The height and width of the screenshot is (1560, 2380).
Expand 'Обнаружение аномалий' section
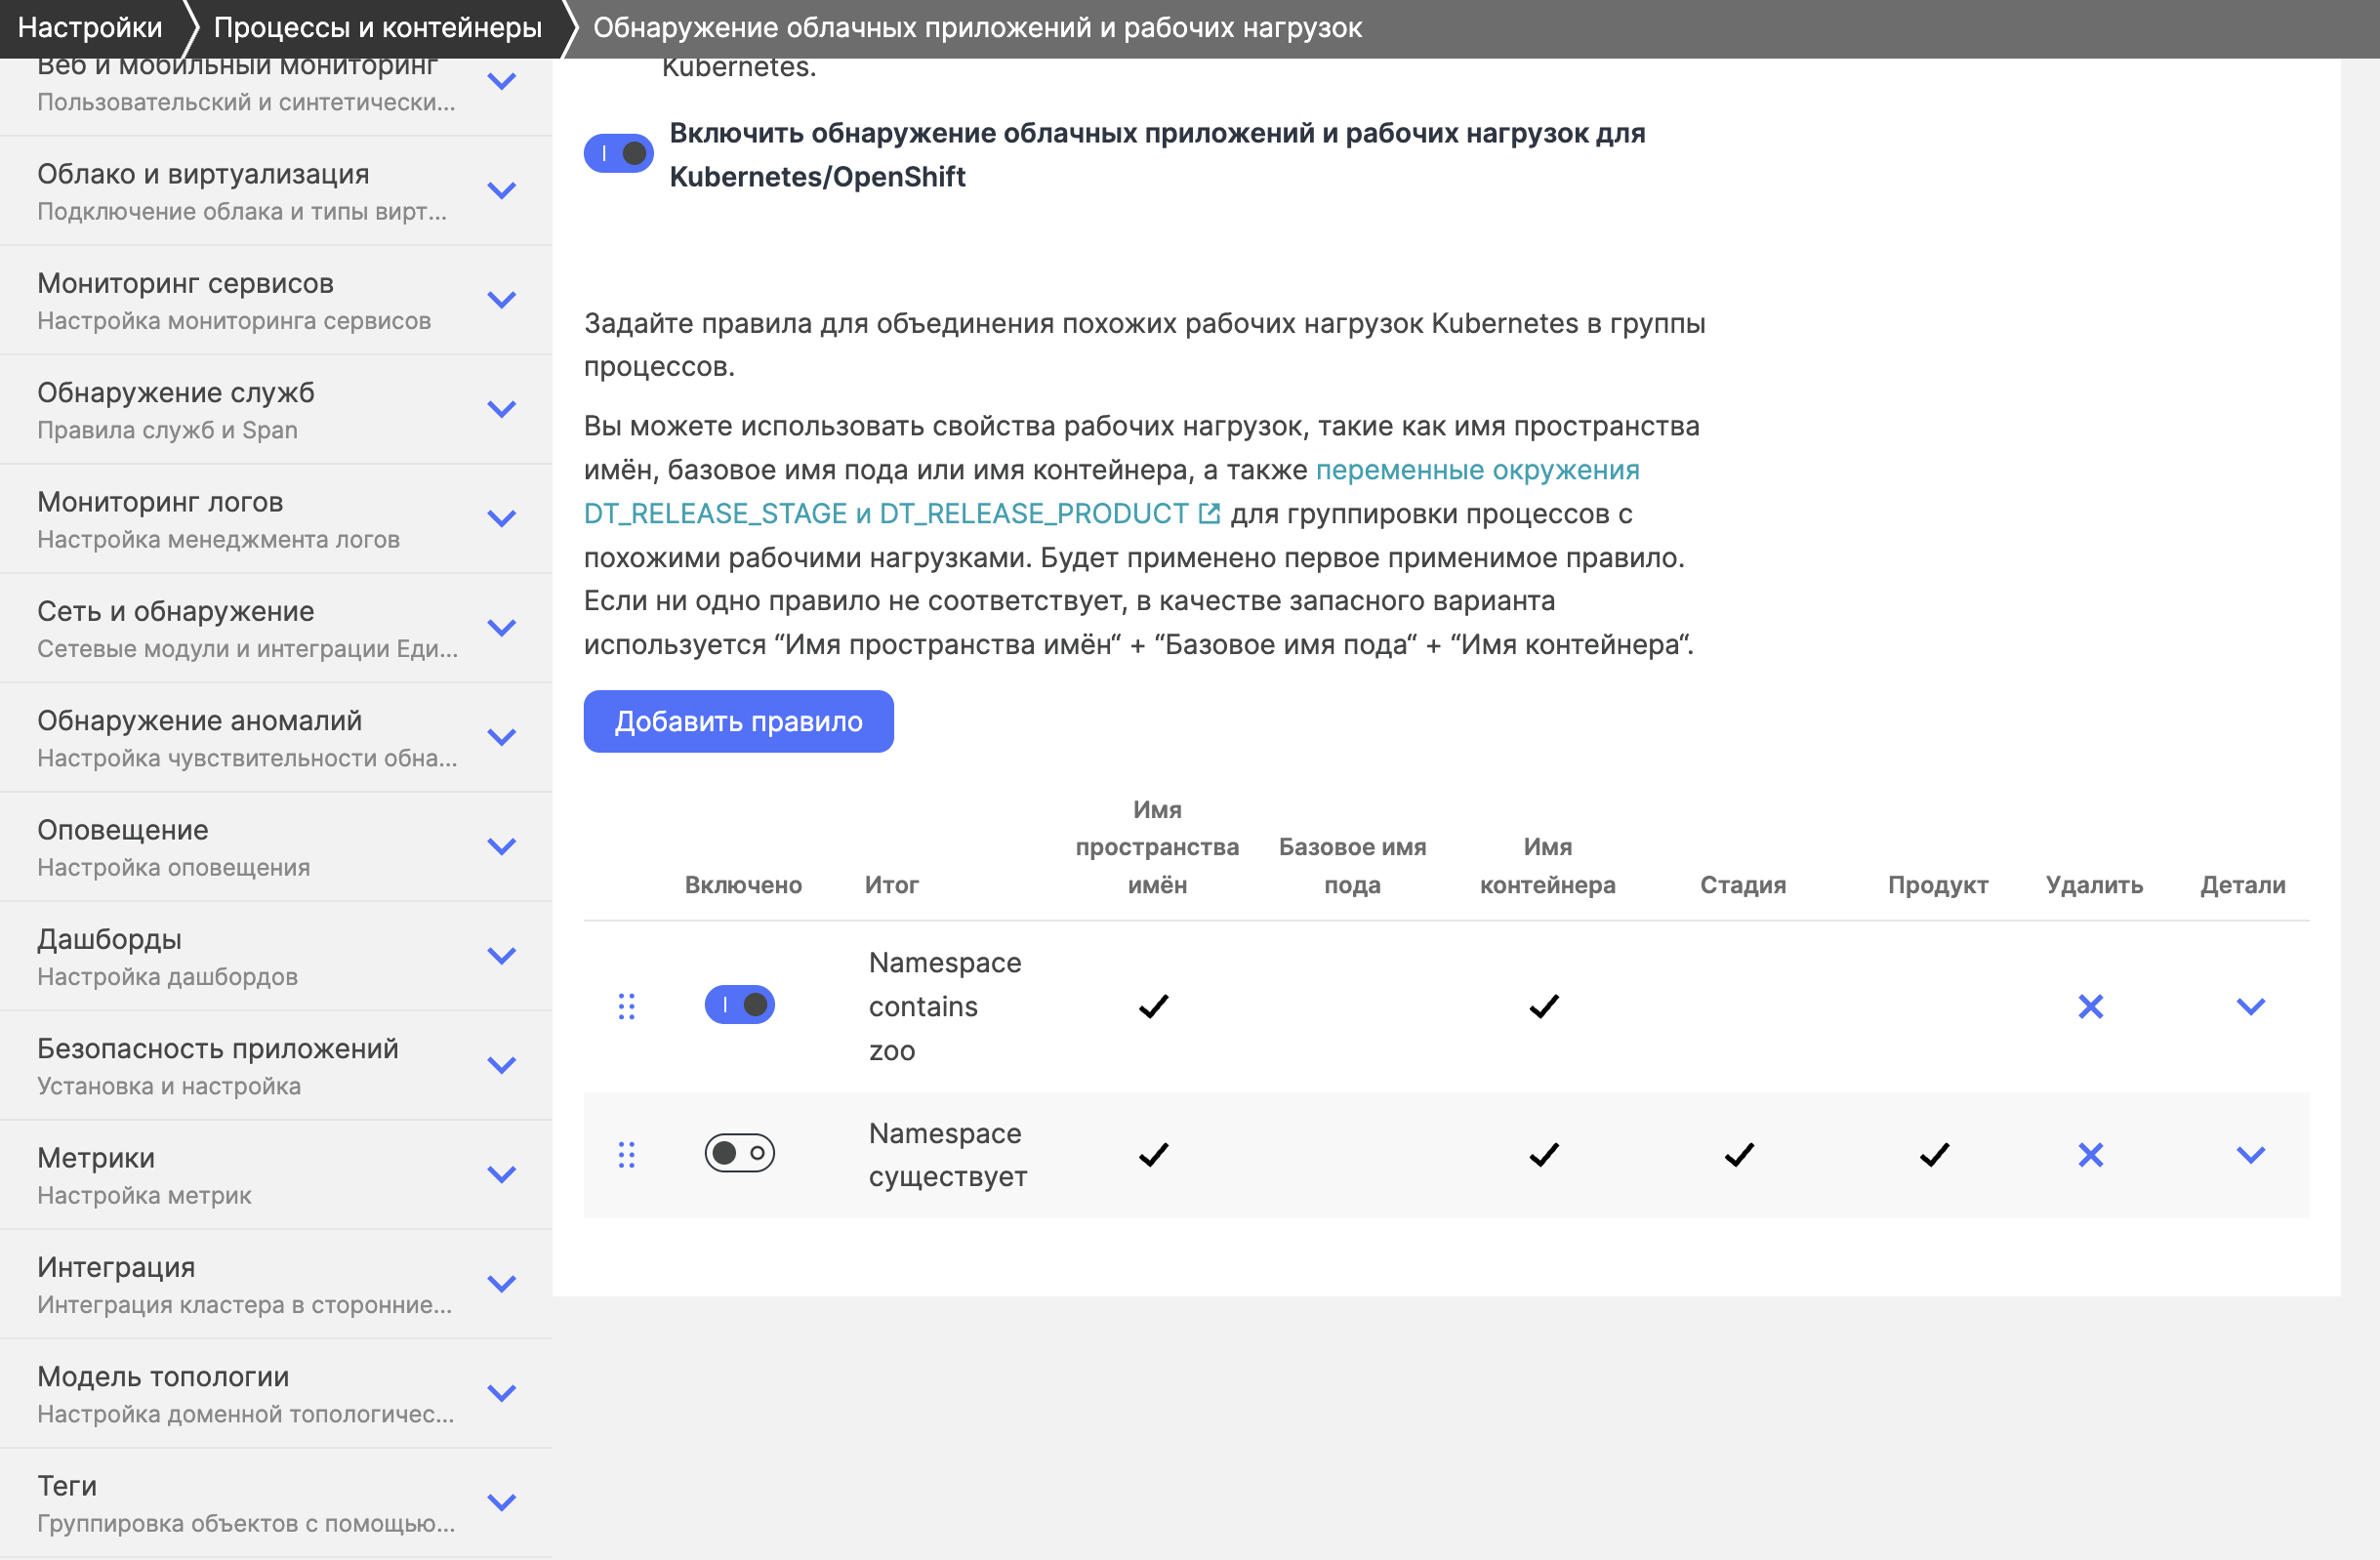tap(501, 737)
